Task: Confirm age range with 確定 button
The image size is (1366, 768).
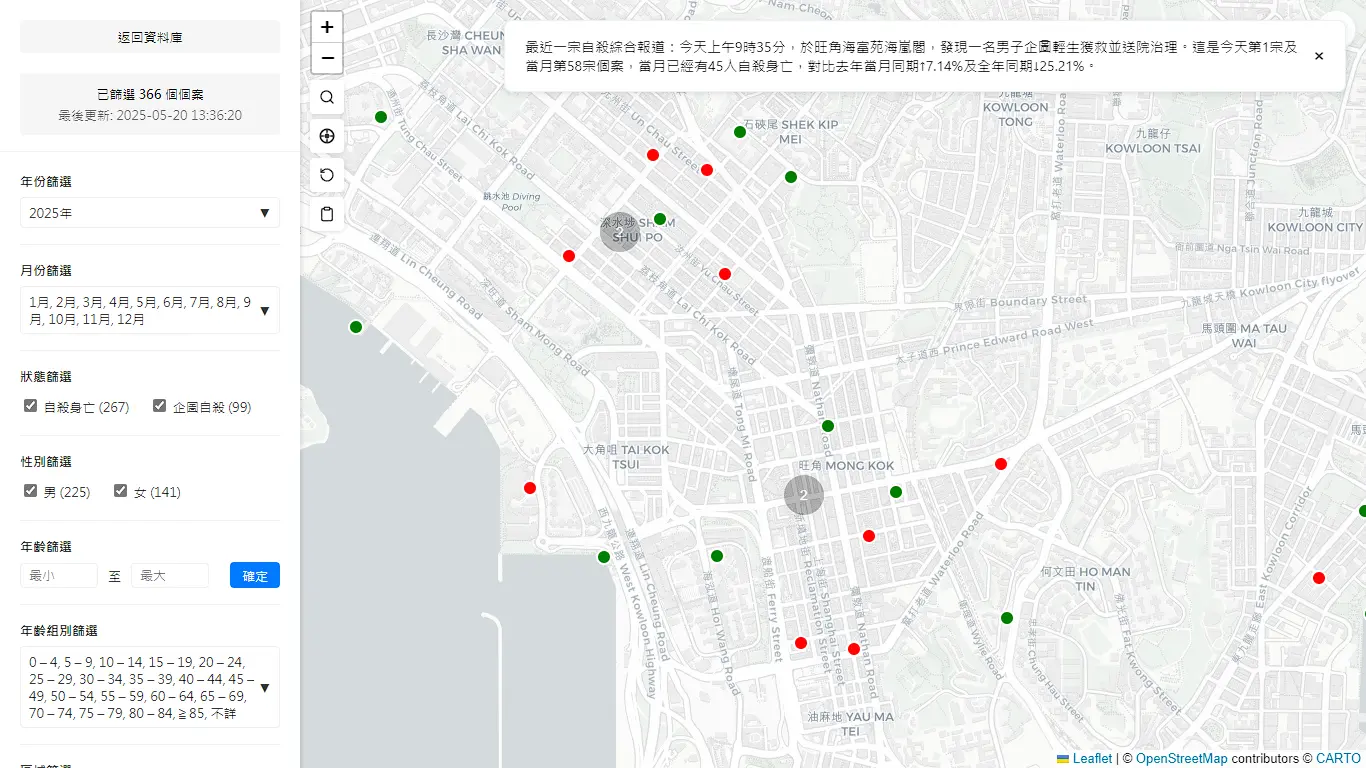Action: pyautogui.click(x=255, y=576)
